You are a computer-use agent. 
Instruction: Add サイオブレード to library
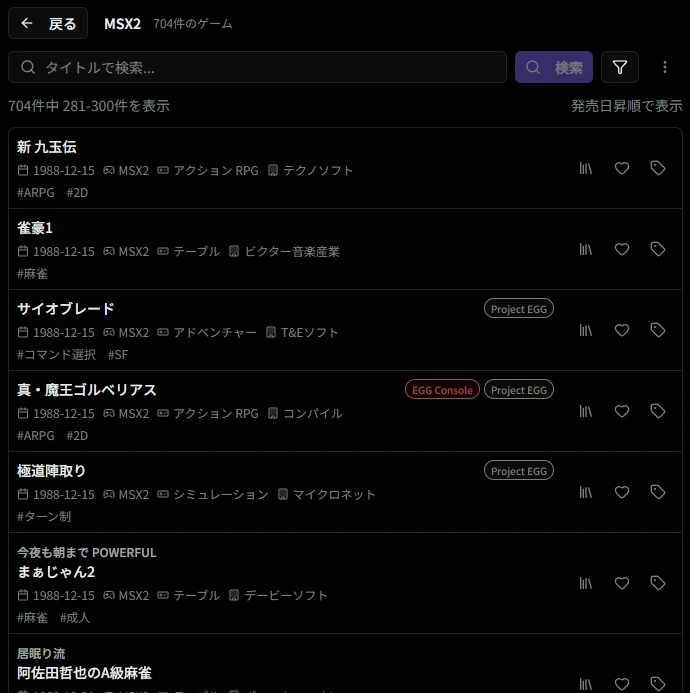[x=586, y=330]
